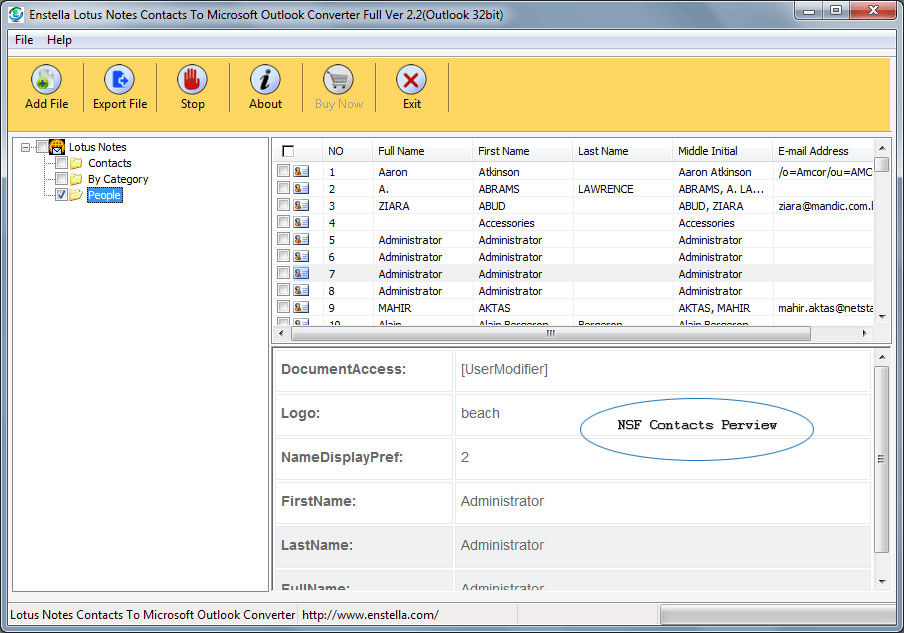Screen dimensions: 904x633
Task: Click the By Category folder icon
Action: [x=76, y=179]
